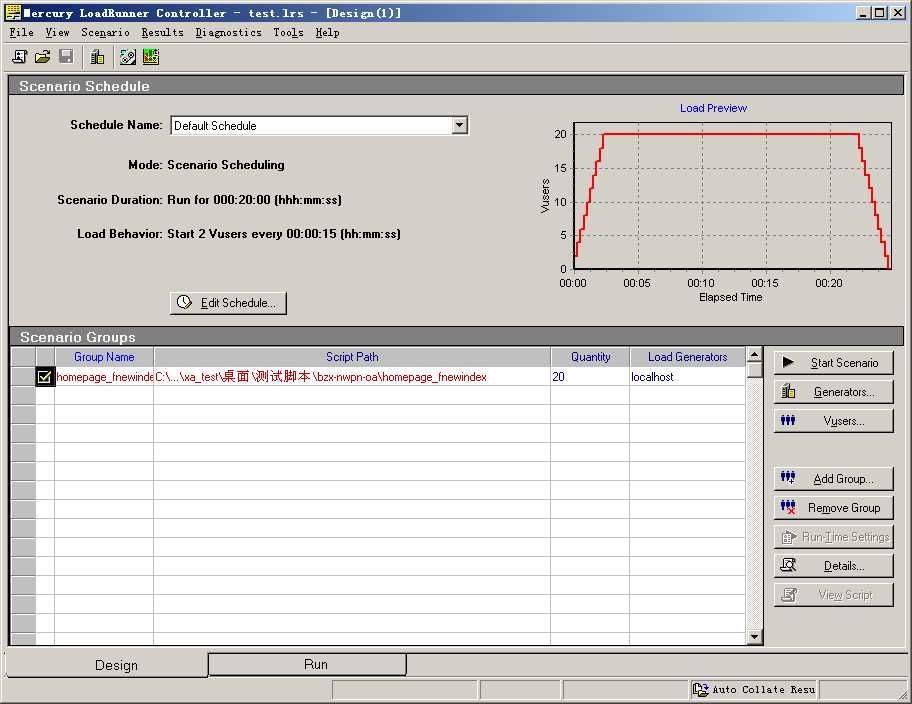The height and width of the screenshot is (704, 912).
Task: Click the Load Preview graph
Action: (x=732, y=196)
